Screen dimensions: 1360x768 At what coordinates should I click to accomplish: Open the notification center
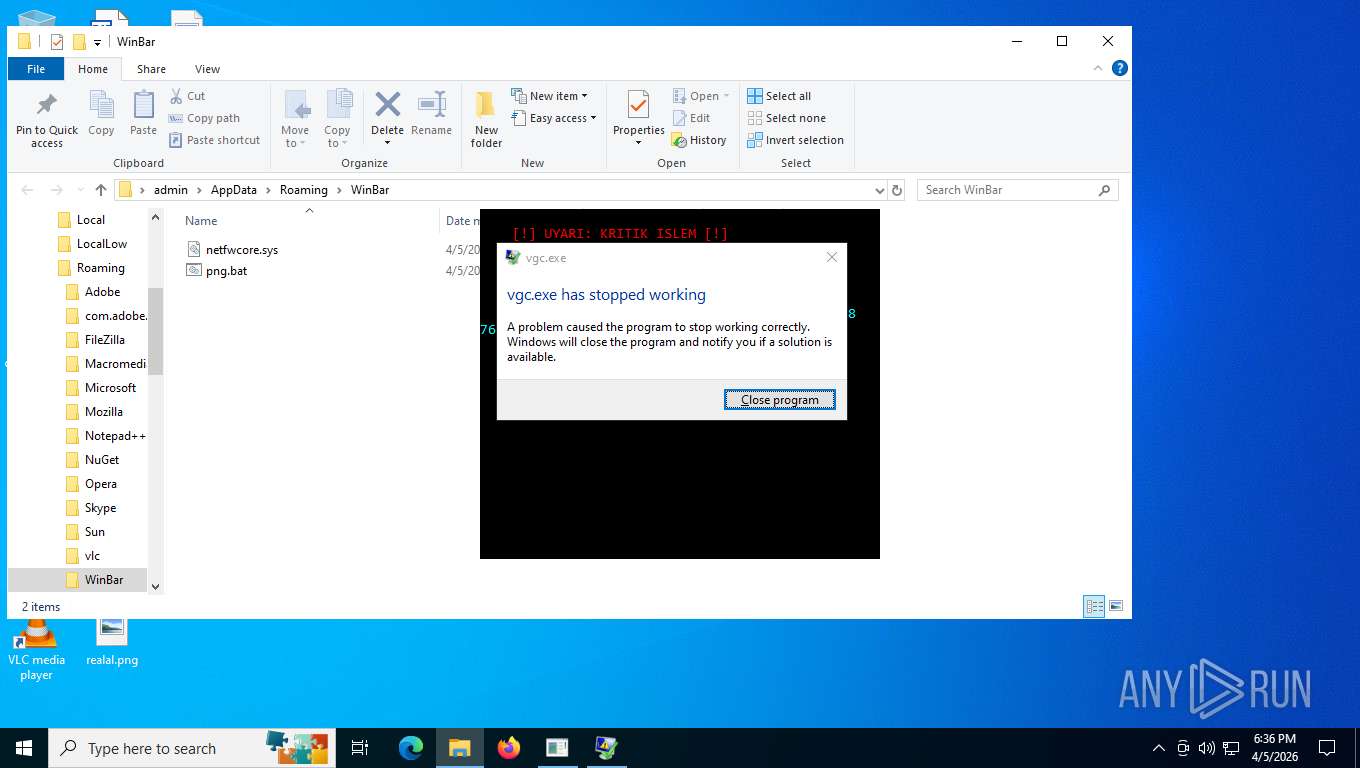coord(1327,748)
